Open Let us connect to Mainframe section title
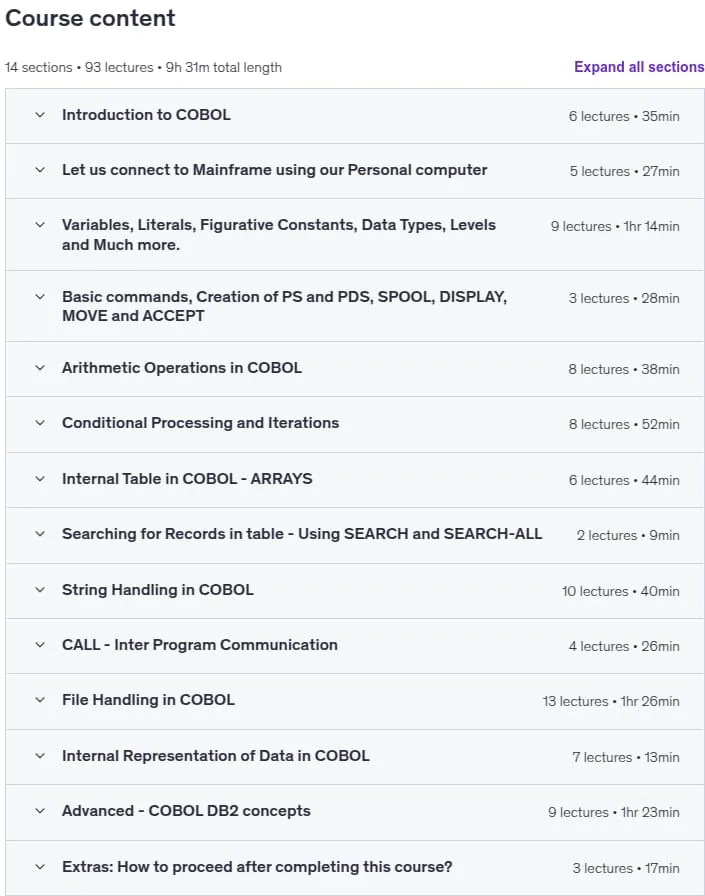The width and height of the screenshot is (705, 896). [274, 170]
